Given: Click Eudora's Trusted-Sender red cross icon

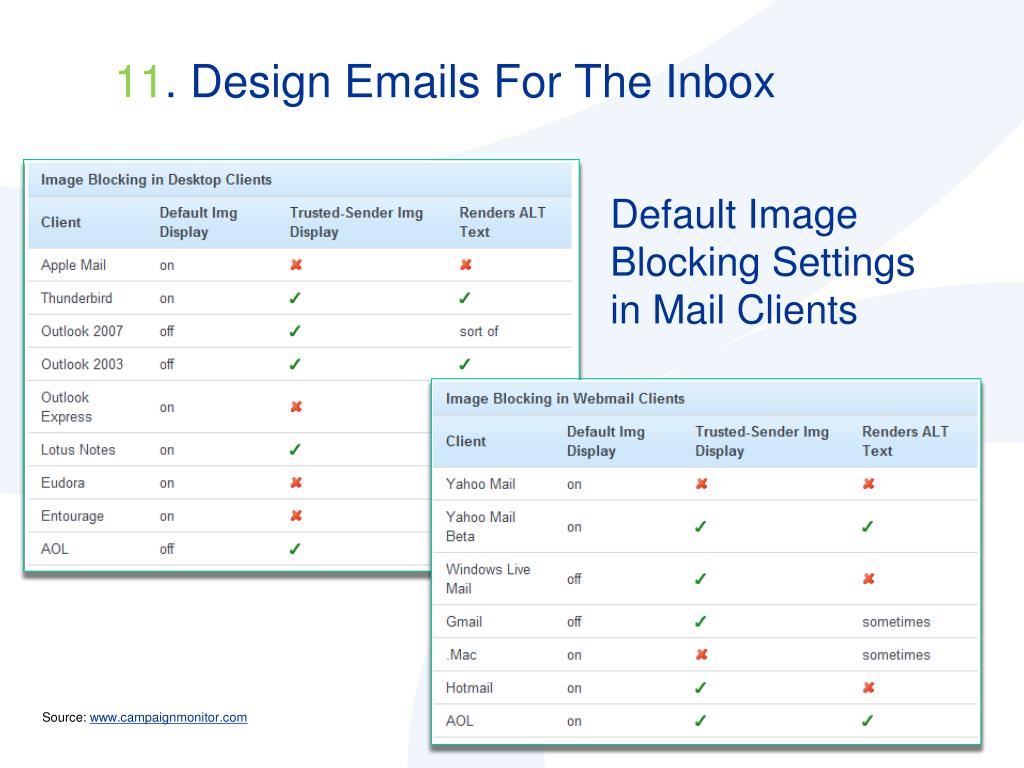Looking at the screenshot, I should [x=296, y=483].
